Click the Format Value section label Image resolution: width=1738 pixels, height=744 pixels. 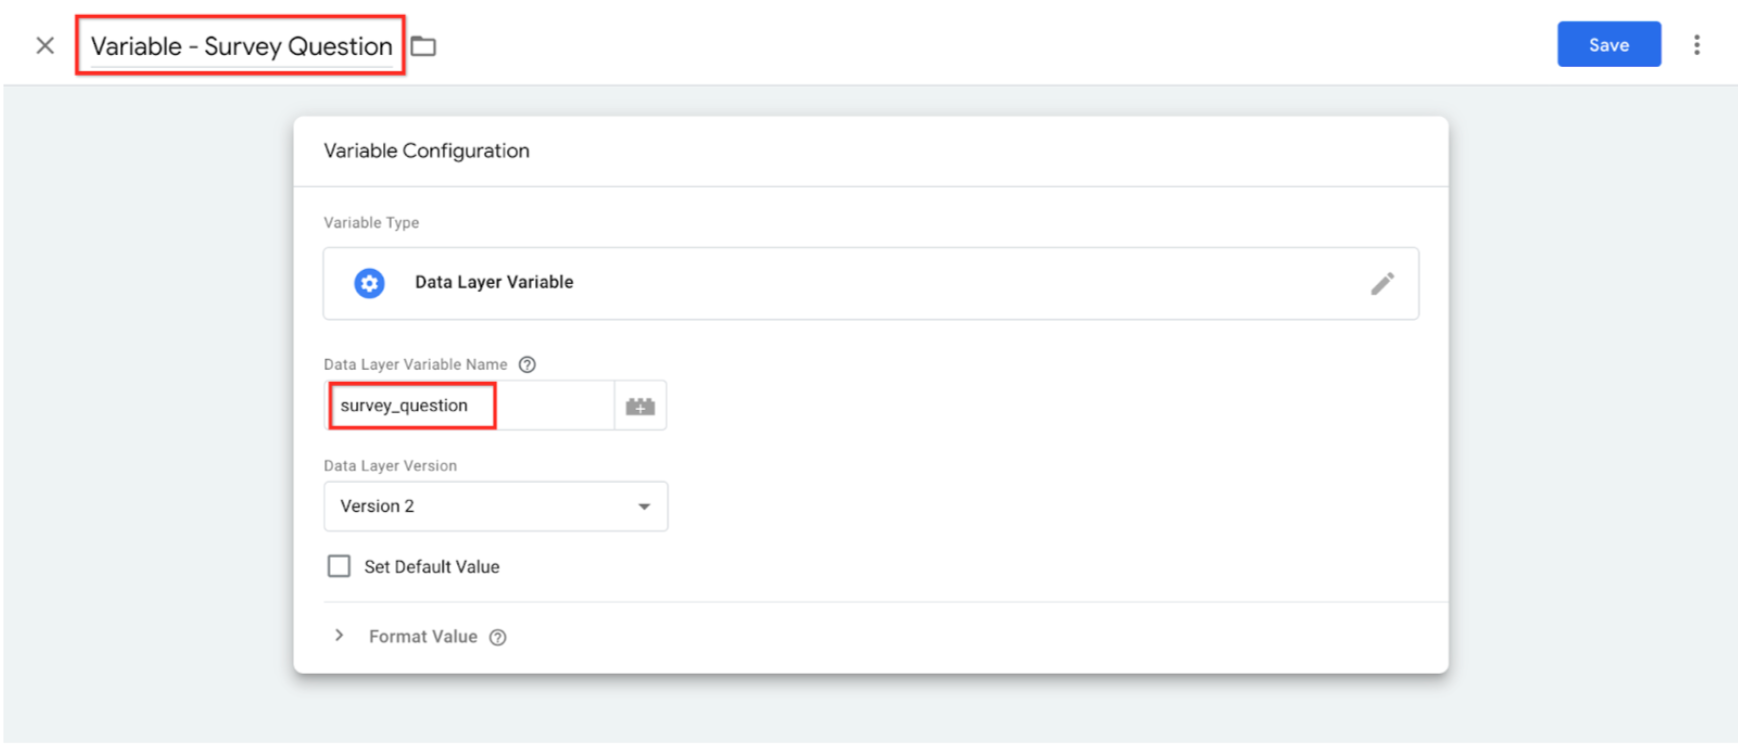point(422,637)
